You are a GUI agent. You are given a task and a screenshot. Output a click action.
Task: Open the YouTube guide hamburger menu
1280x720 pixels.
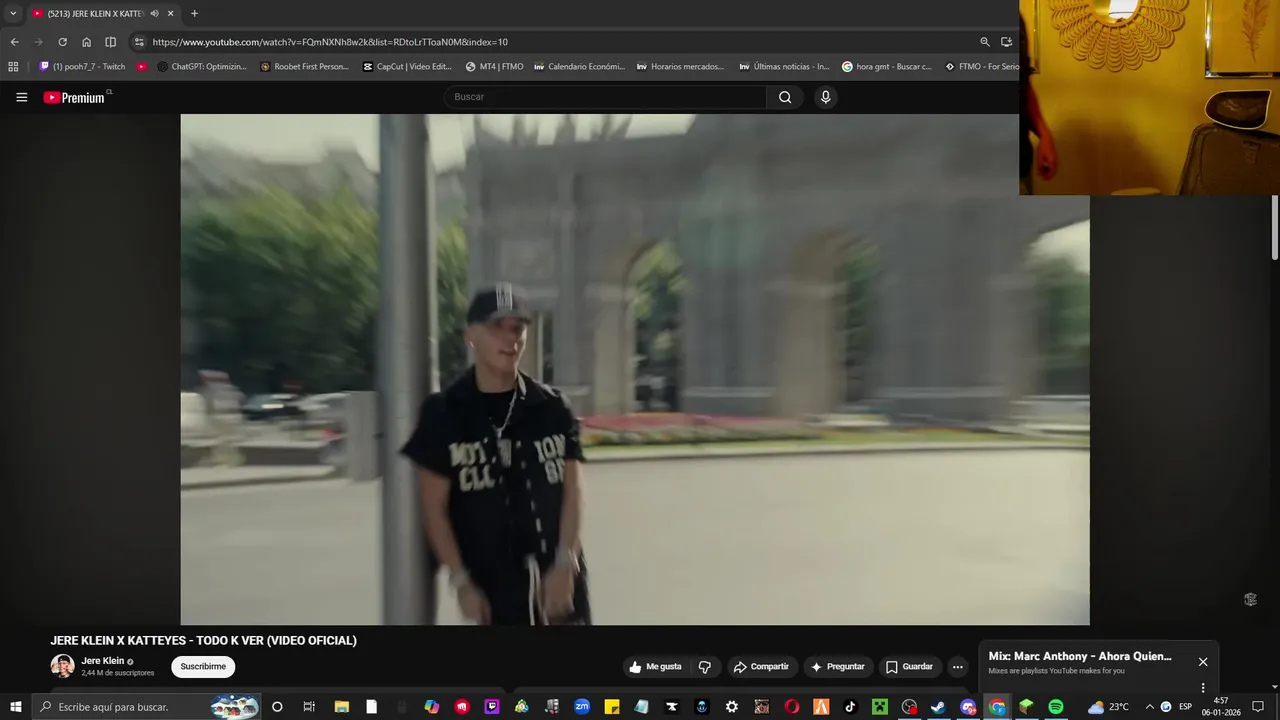pos(21,97)
